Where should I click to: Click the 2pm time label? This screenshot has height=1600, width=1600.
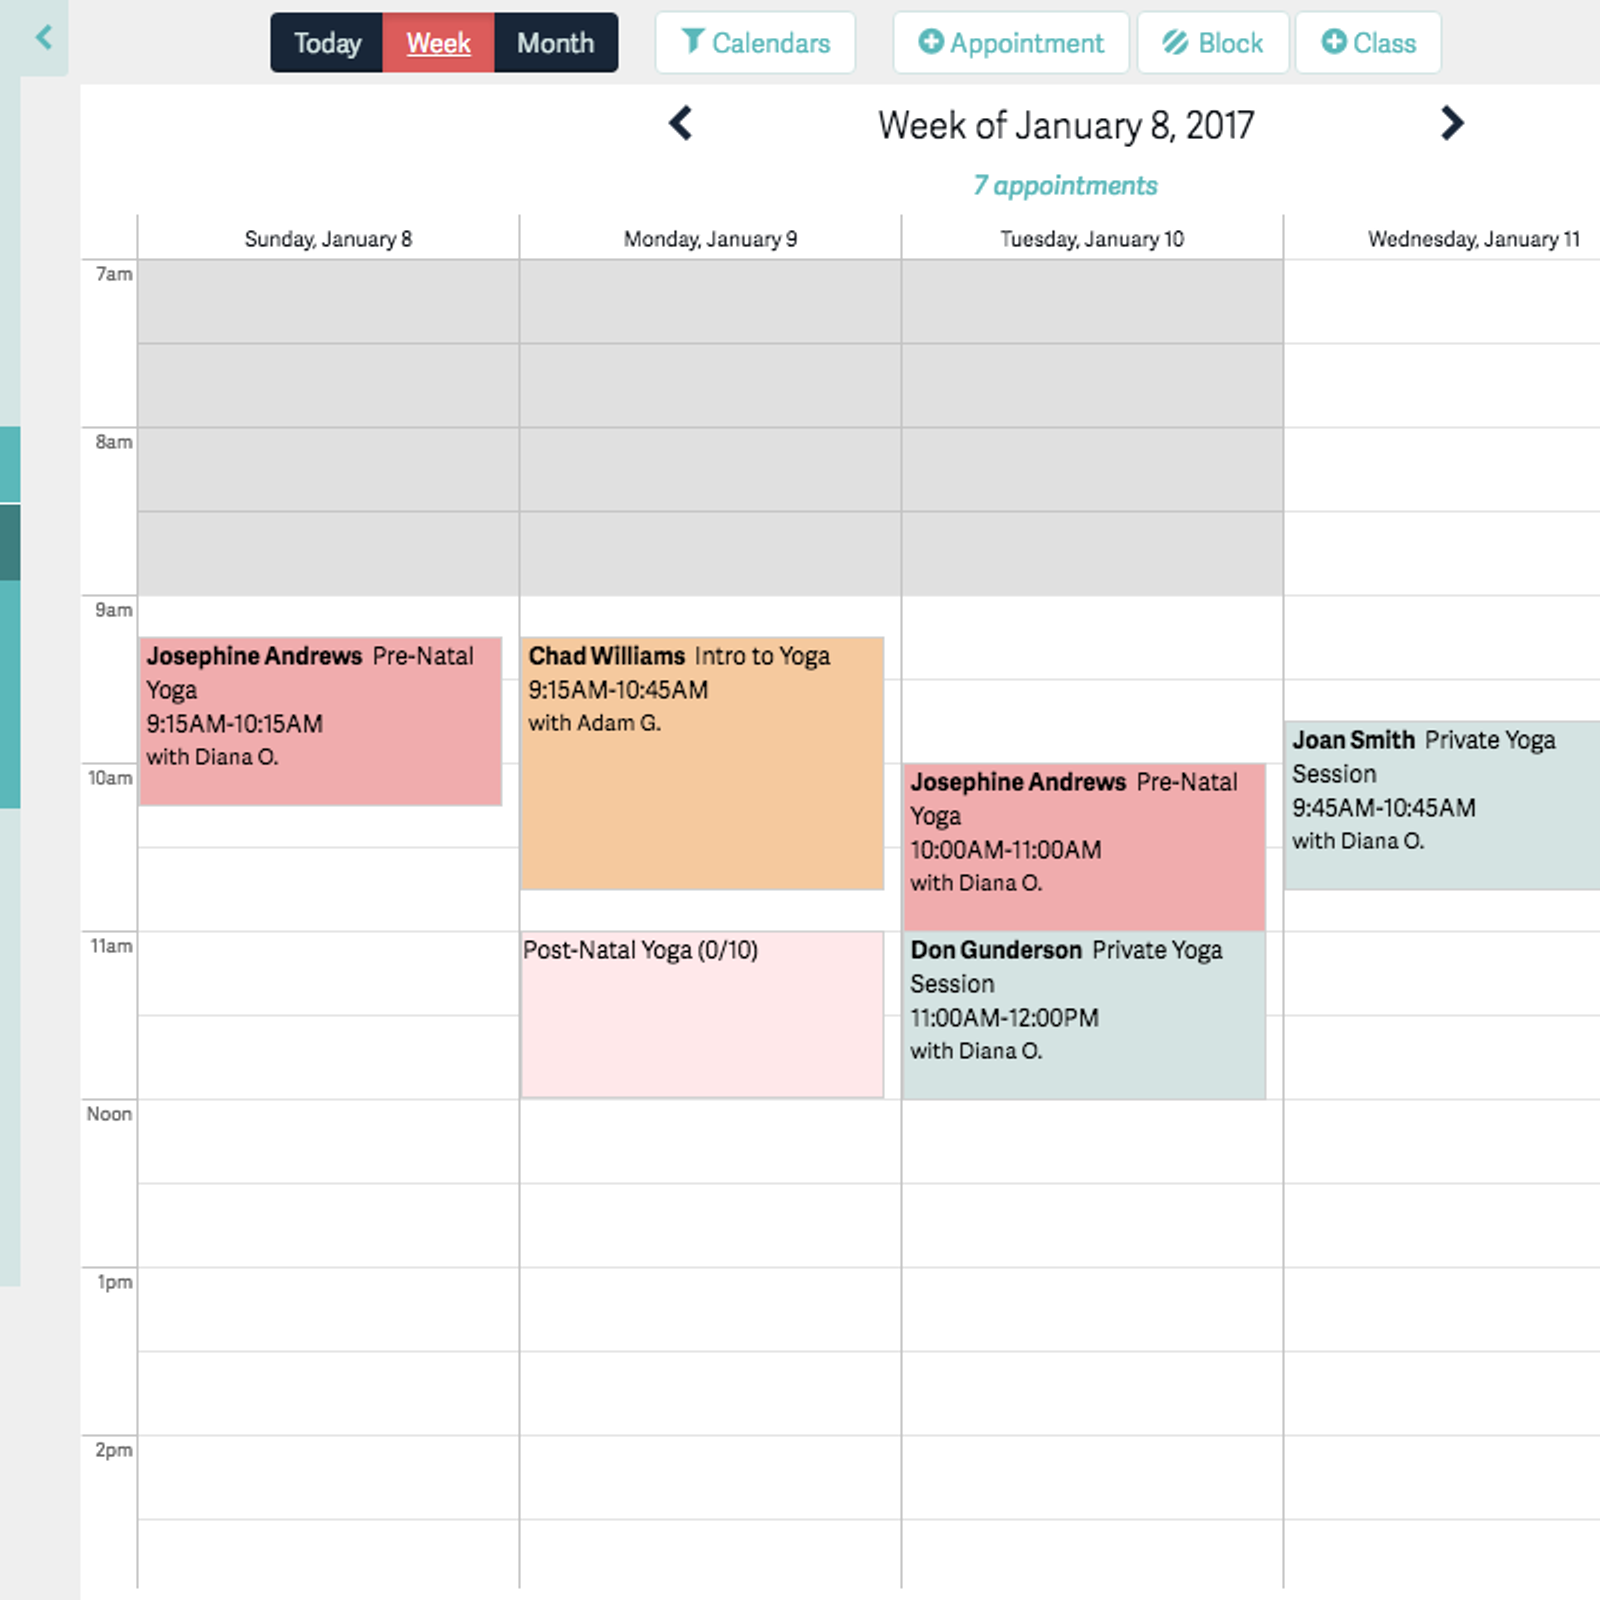113,1450
